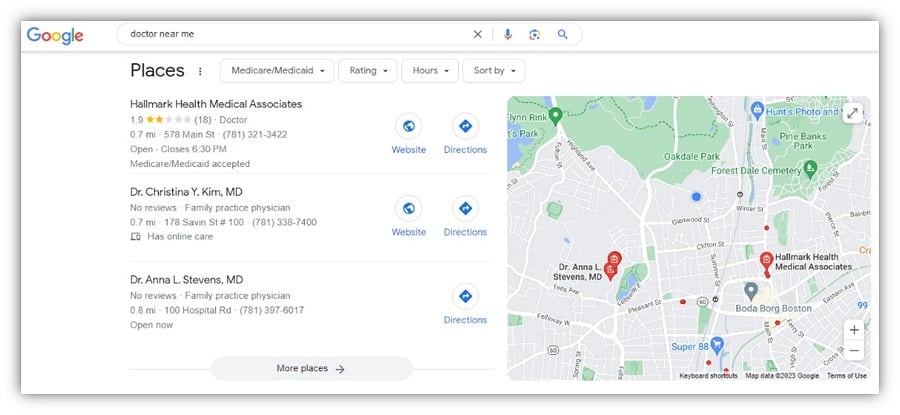Click the Google logo
Screen dimensions: 900x415
[x=55, y=36]
